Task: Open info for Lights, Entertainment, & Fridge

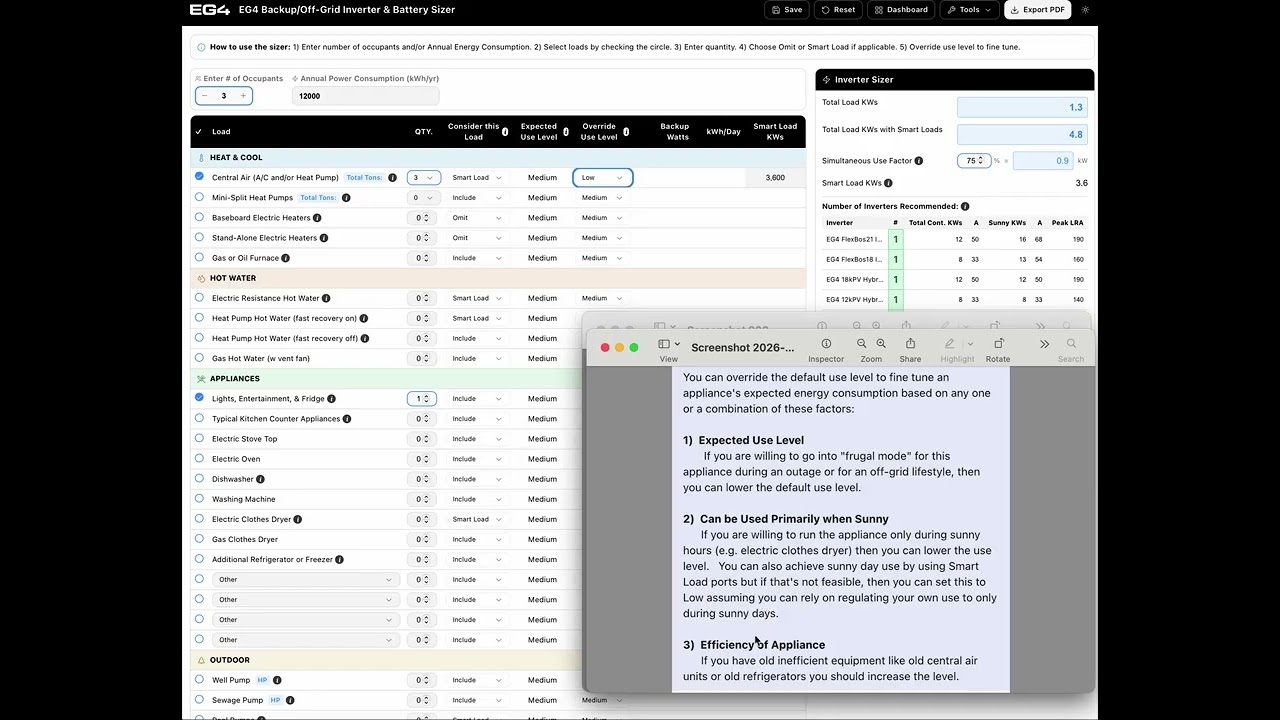Action: pos(331,399)
